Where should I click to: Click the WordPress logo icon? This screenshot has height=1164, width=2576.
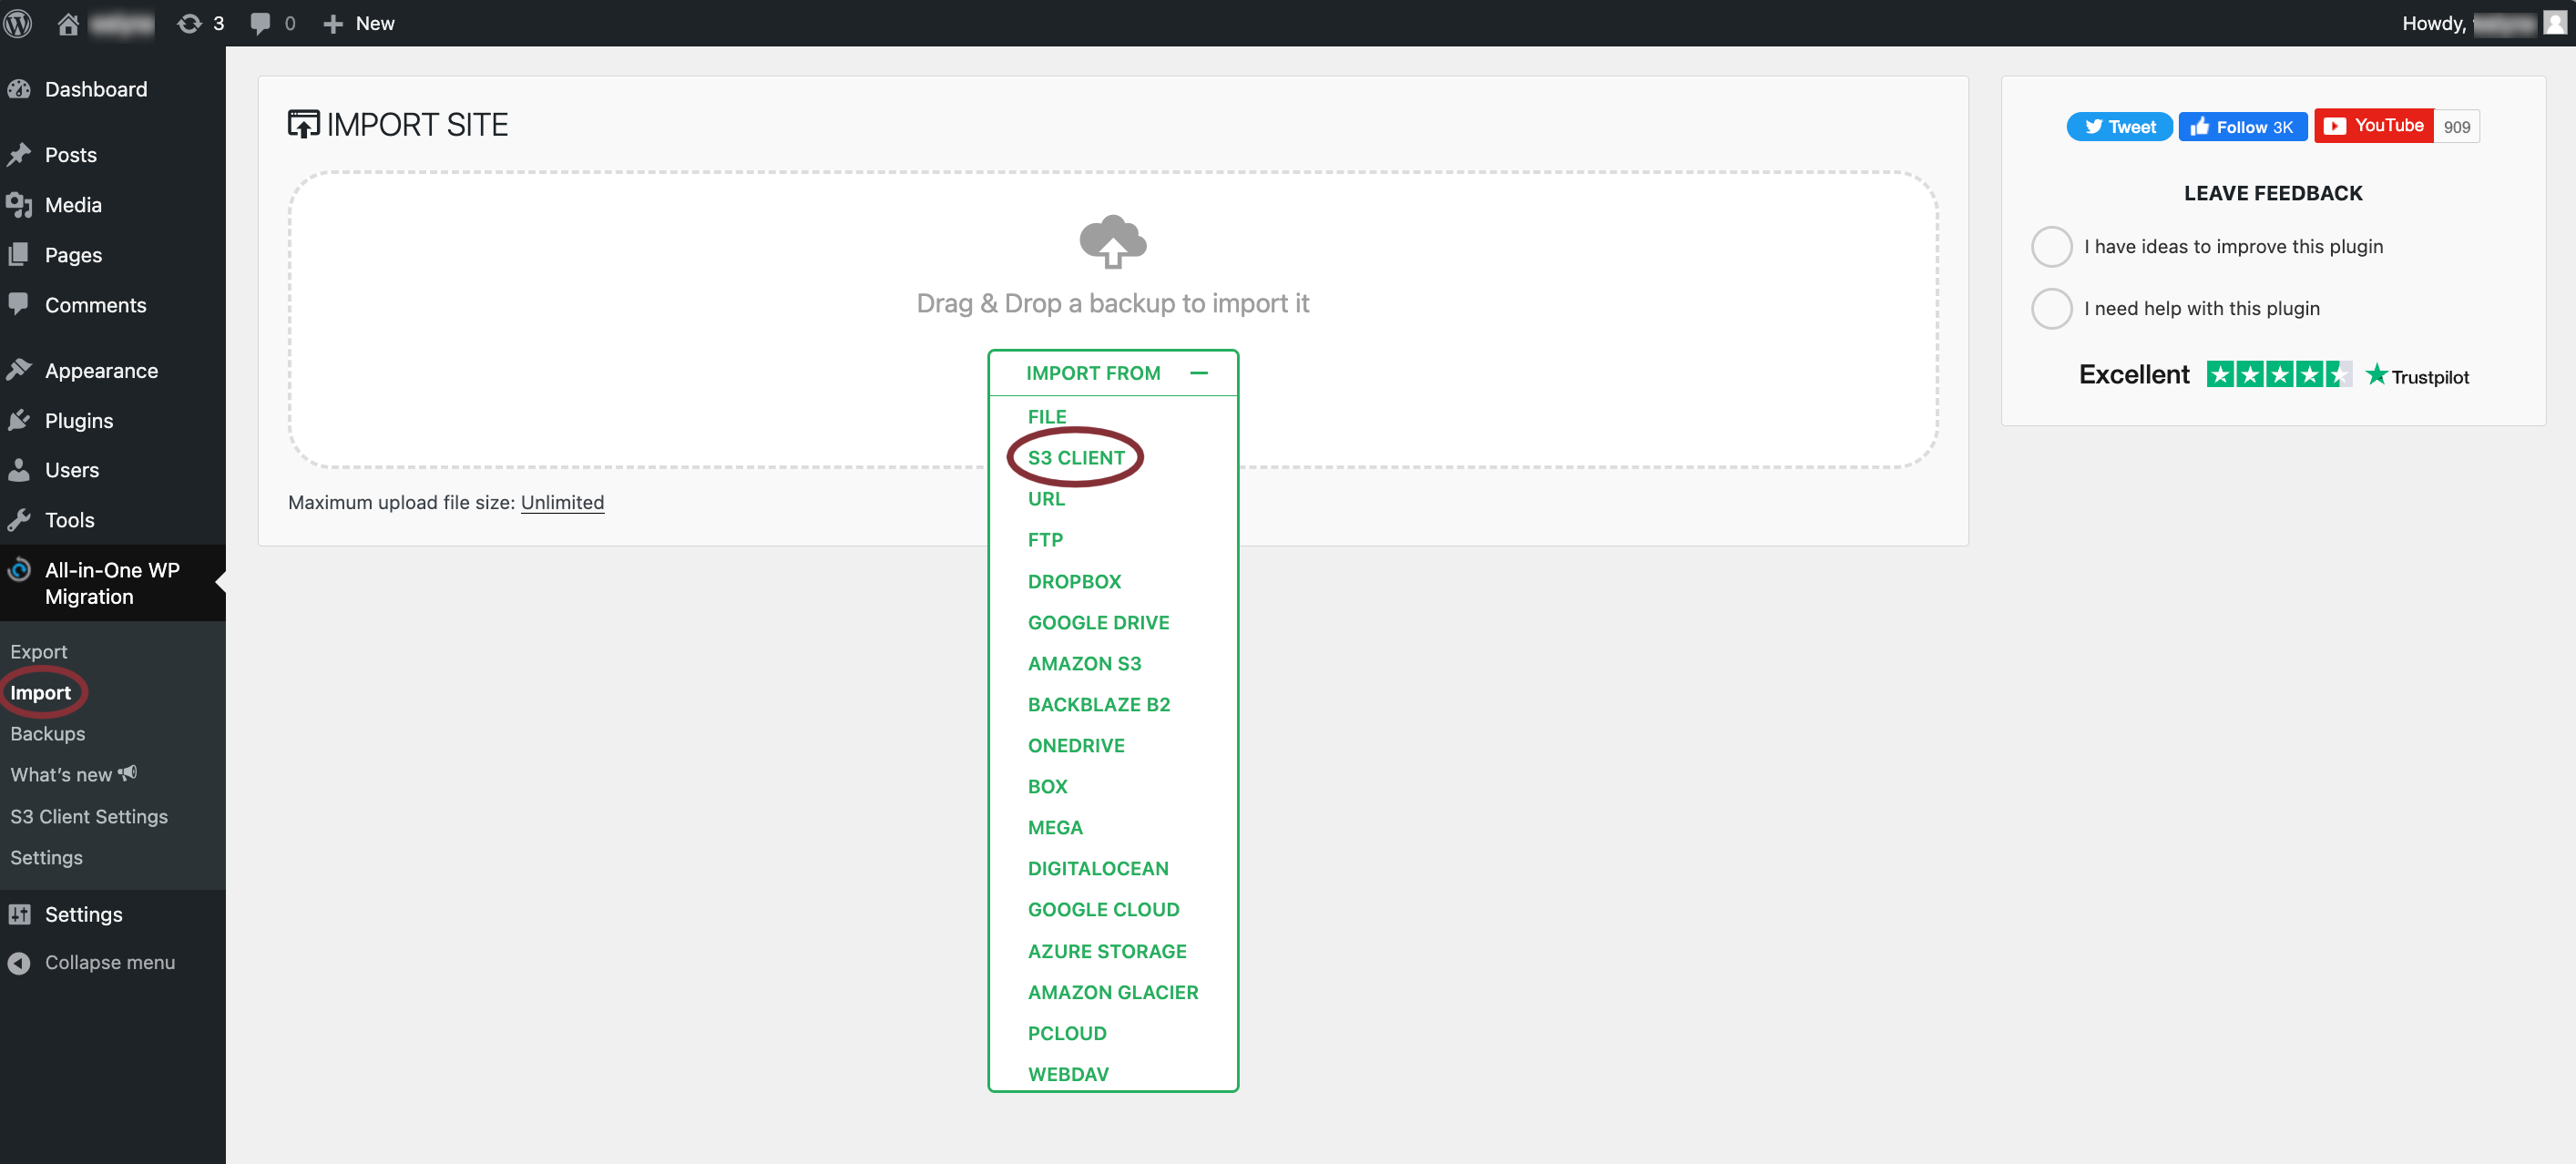point(17,22)
